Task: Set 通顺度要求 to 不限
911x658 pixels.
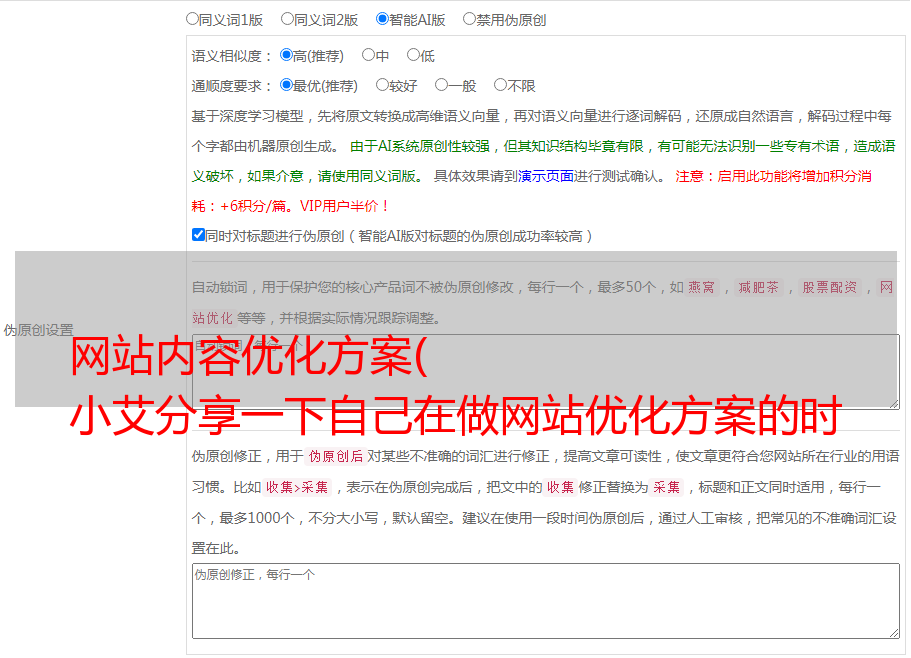Action: point(501,85)
